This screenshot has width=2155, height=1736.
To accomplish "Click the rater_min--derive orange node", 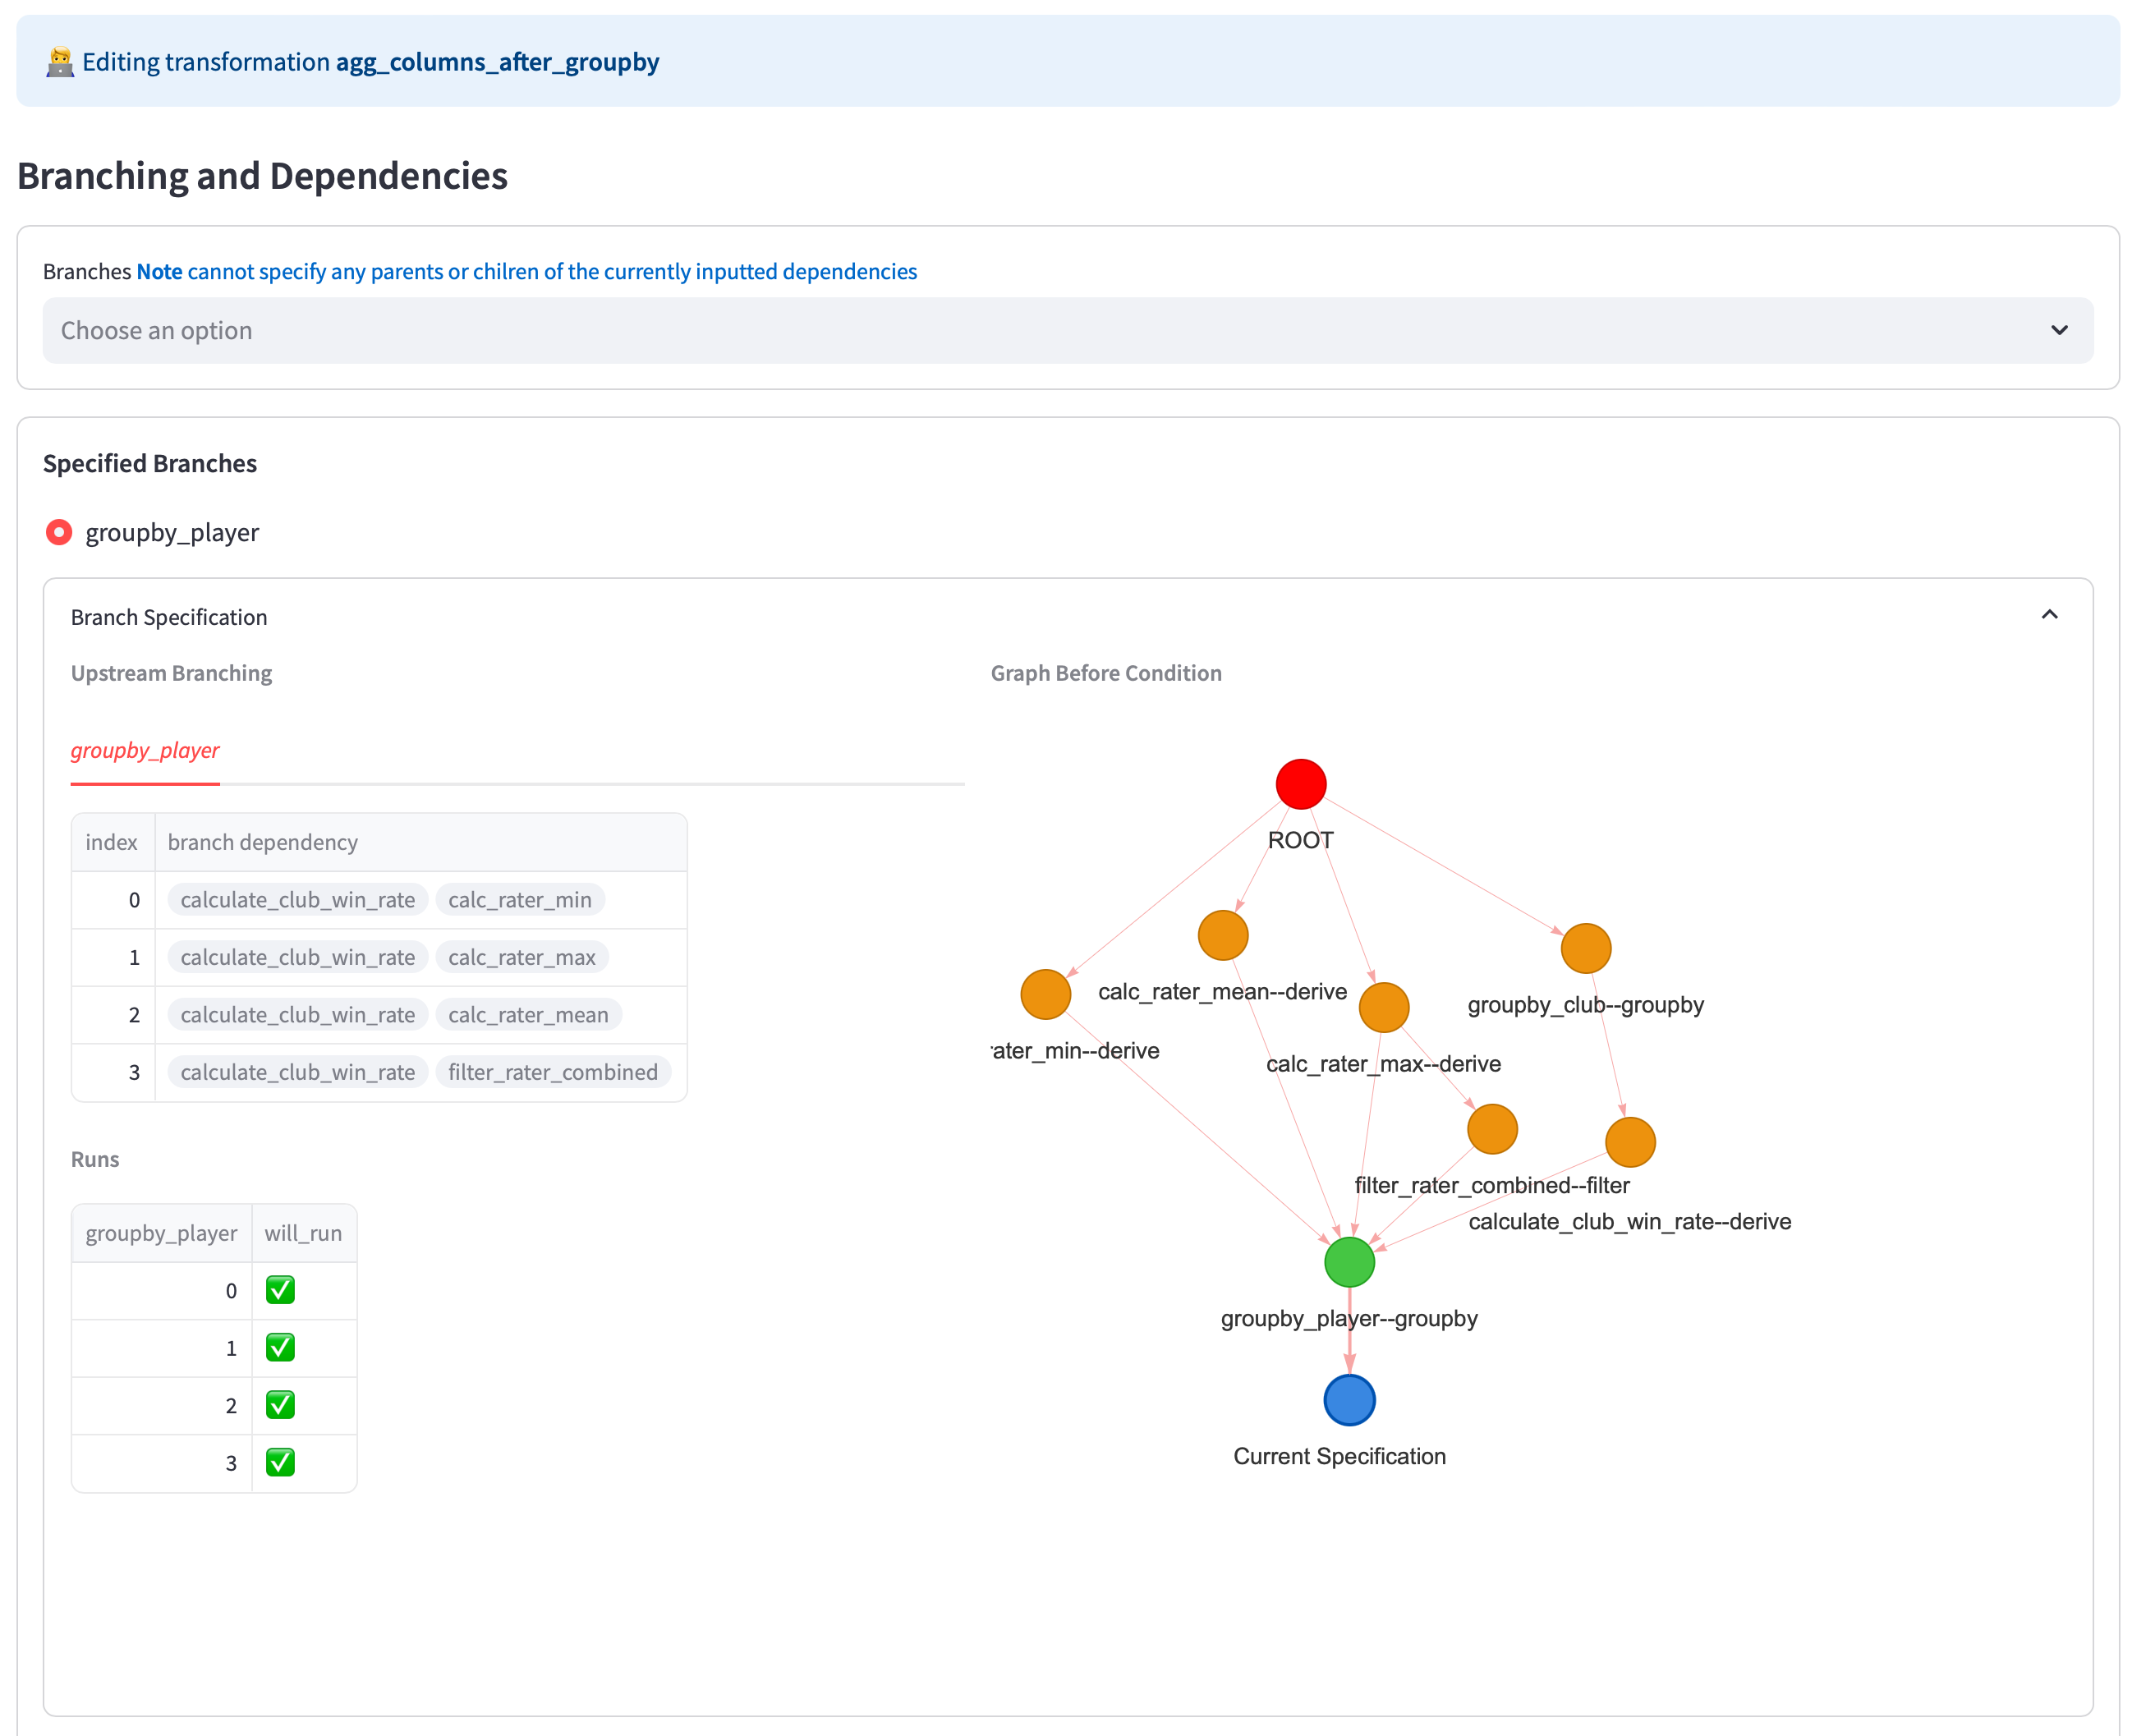I will (x=1045, y=994).
